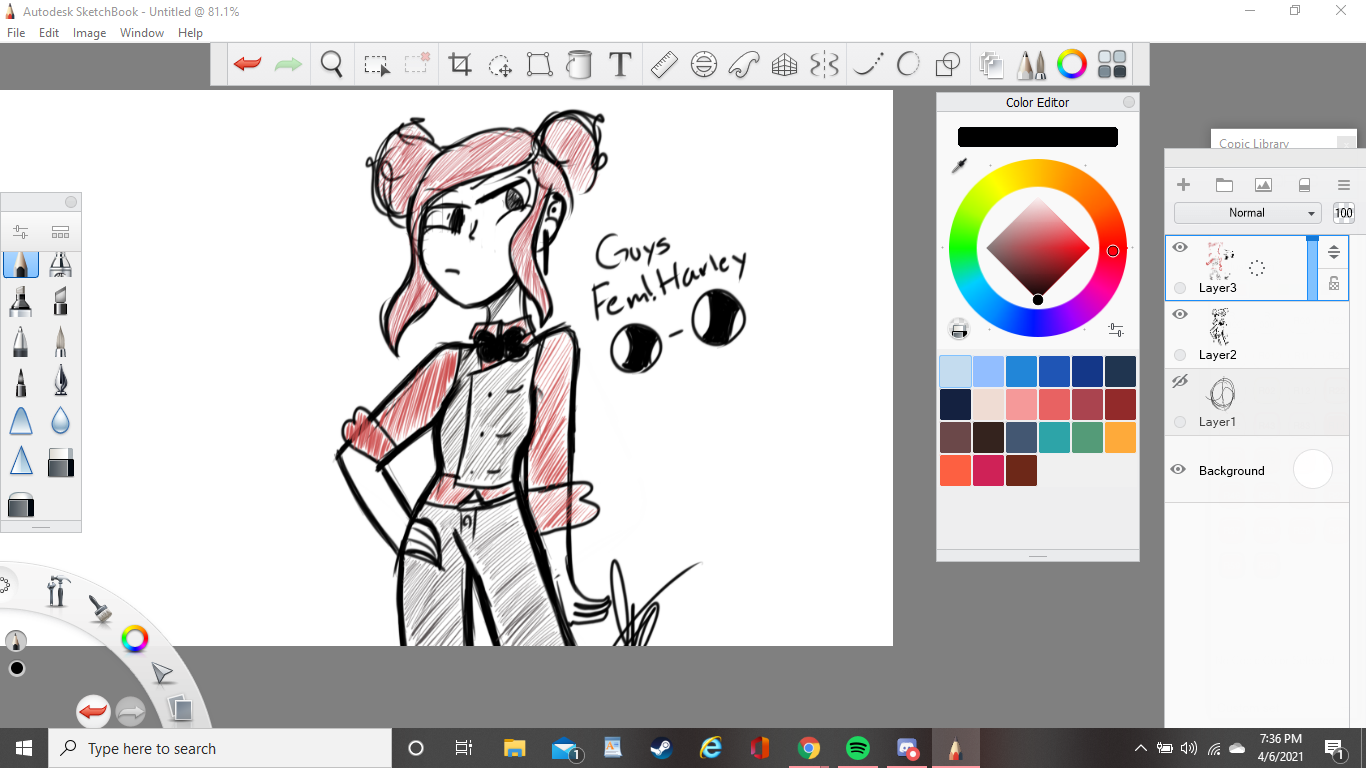Select the Layer2 thumbnail
The height and width of the screenshot is (768, 1366).
point(1219,326)
